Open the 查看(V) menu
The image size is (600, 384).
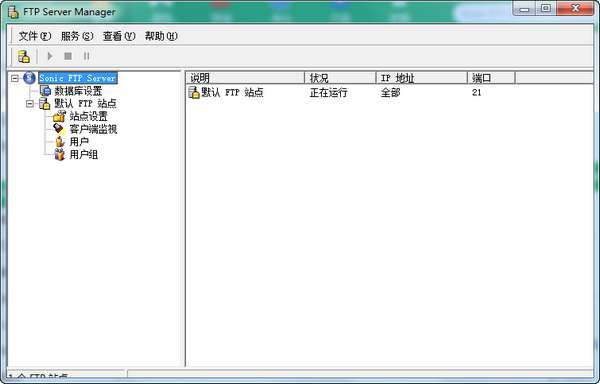(119, 36)
